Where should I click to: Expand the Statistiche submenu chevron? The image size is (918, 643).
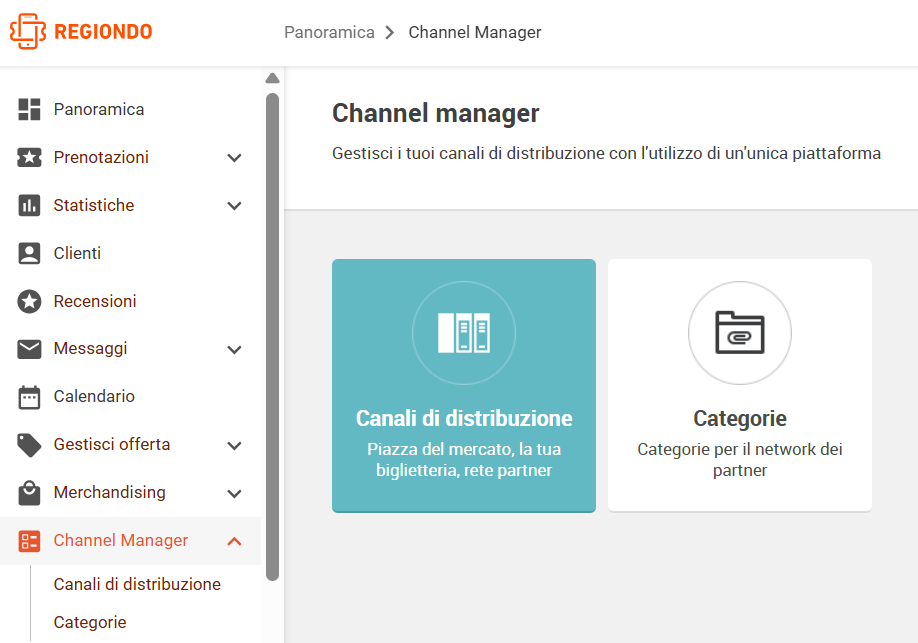tap(234, 206)
